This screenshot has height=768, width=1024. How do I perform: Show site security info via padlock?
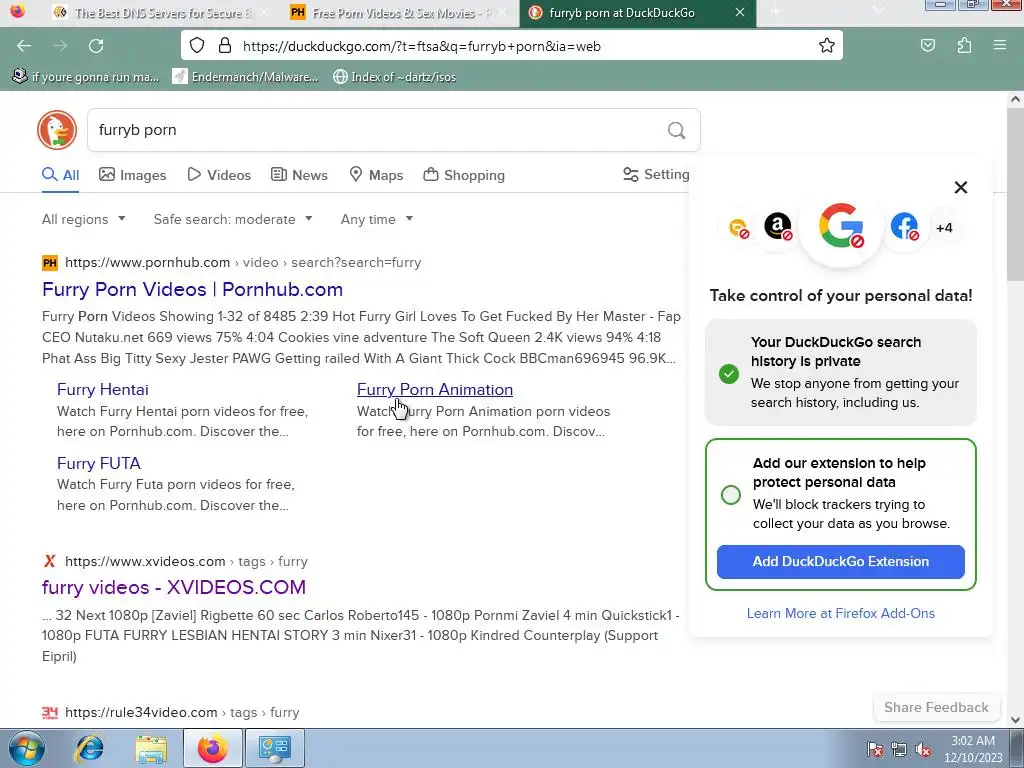tap(225, 45)
